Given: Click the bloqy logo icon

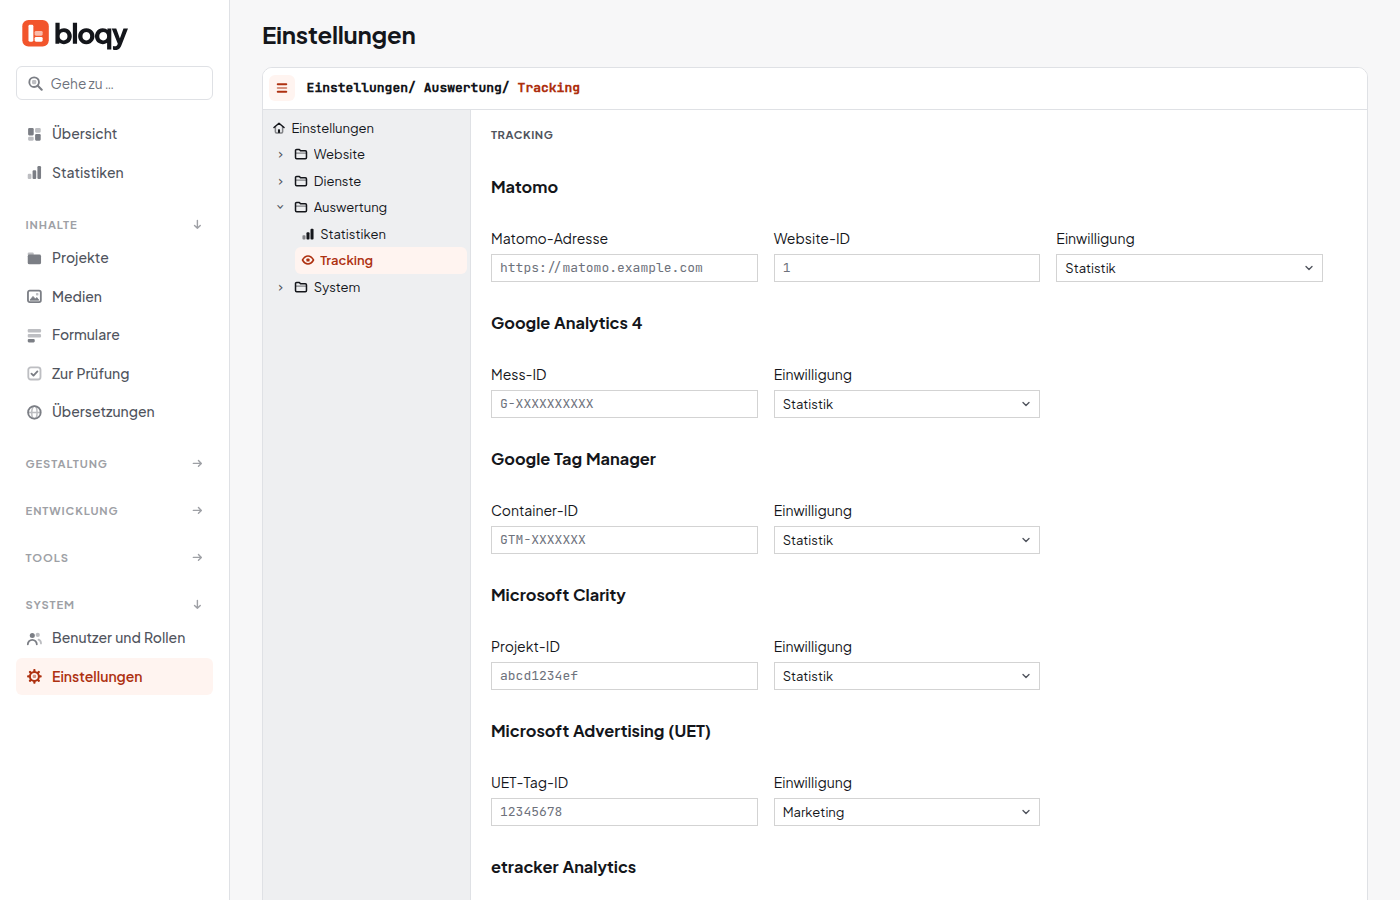Looking at the screenshot, I should coord(35,33).
